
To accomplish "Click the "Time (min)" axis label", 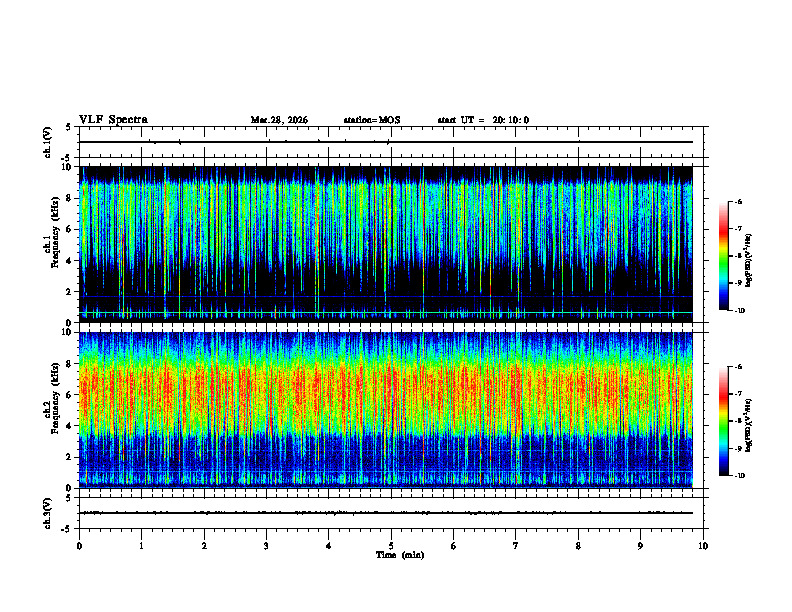I will (400, 555).
